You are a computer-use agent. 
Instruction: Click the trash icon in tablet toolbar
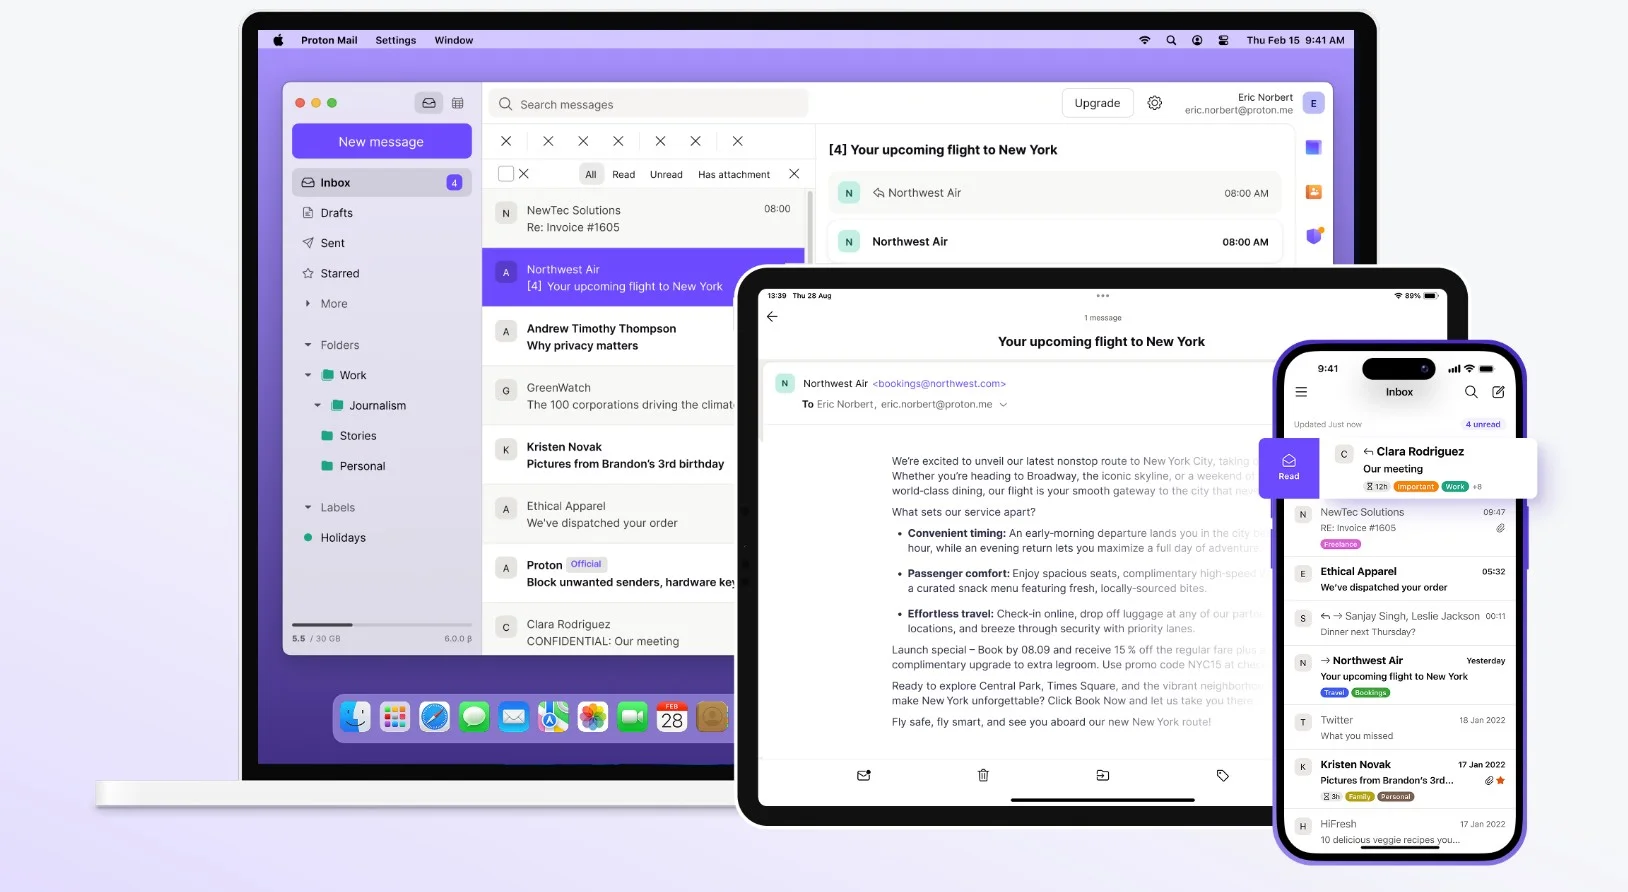[x=983, y=775]
